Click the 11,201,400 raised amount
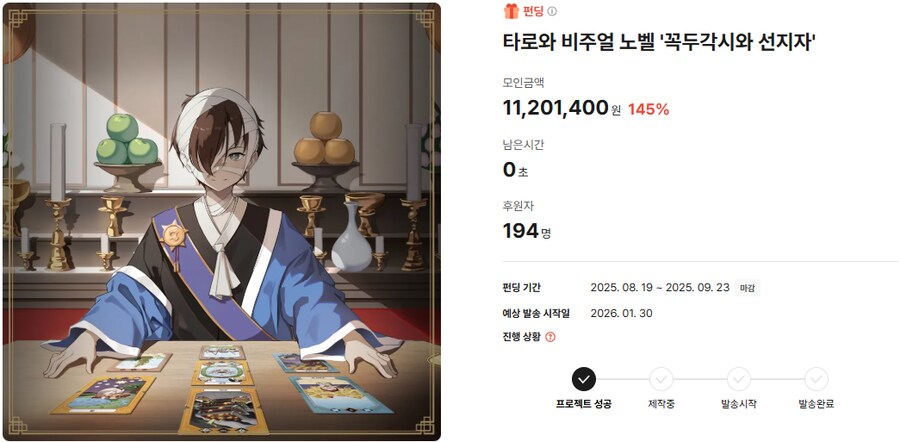The image size is (900, 442). pos(555,107)
